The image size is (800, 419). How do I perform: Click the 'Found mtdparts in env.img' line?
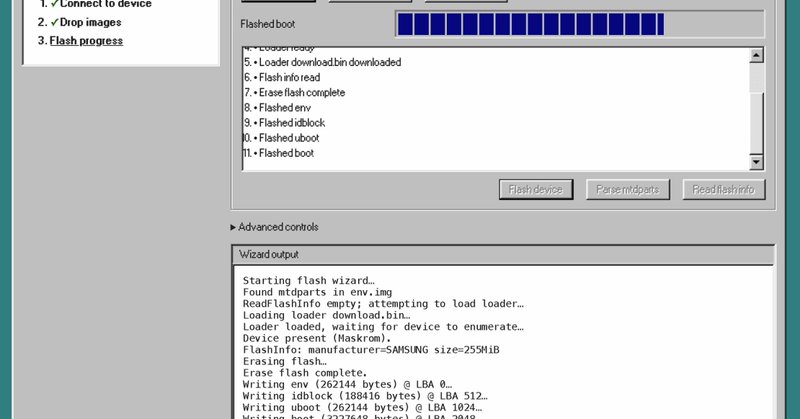[x=317, y=292]
